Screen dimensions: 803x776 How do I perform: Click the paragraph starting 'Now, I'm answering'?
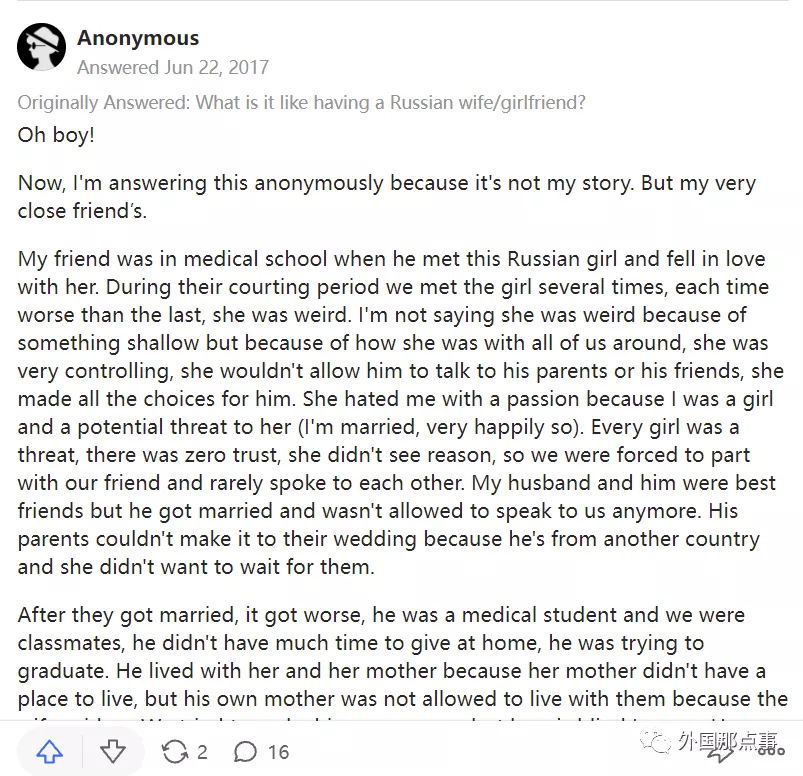click(386, 197)
